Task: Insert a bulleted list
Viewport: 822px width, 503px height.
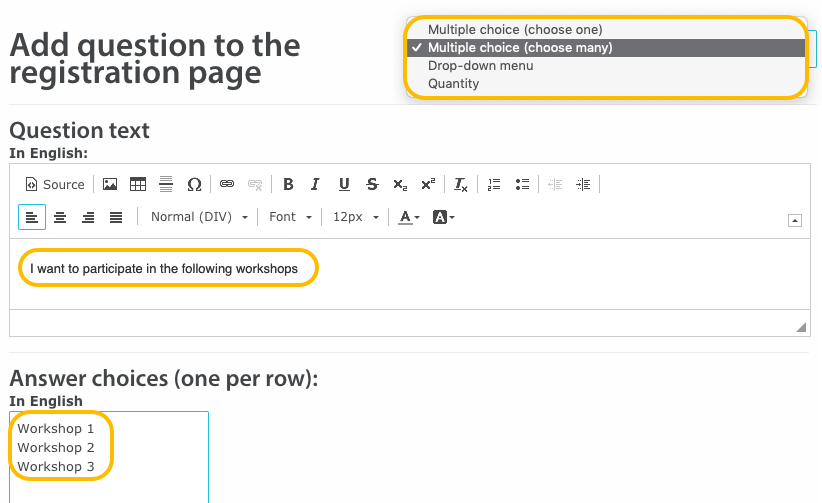Action: point(521,184)
